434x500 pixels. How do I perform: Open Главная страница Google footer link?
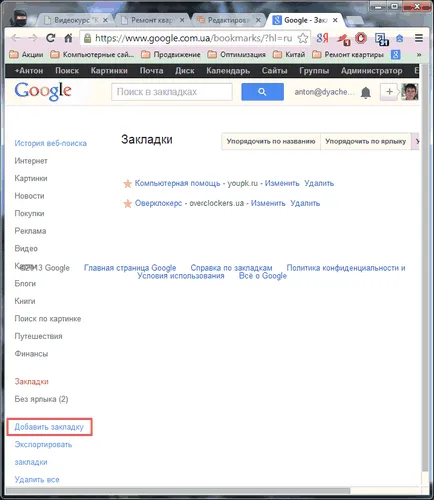tap(130, 268)
